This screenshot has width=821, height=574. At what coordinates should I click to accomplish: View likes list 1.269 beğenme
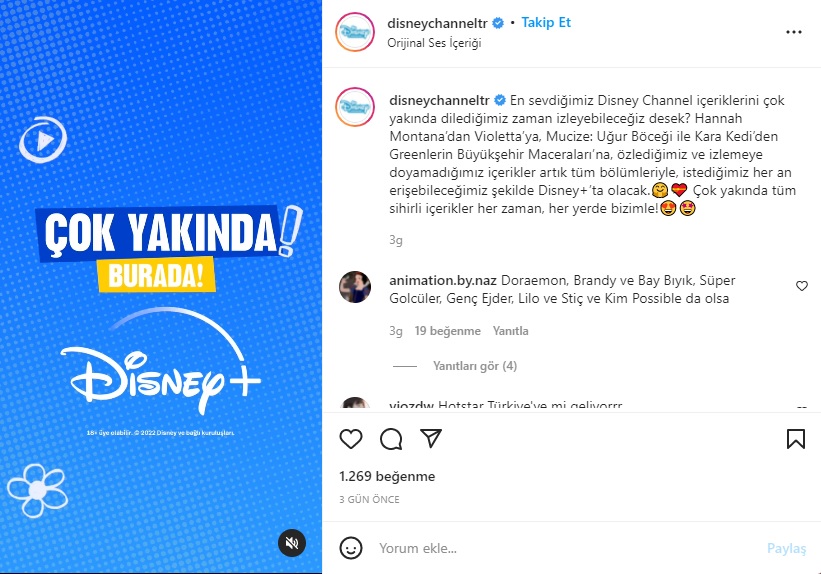[x=387, y=476]
